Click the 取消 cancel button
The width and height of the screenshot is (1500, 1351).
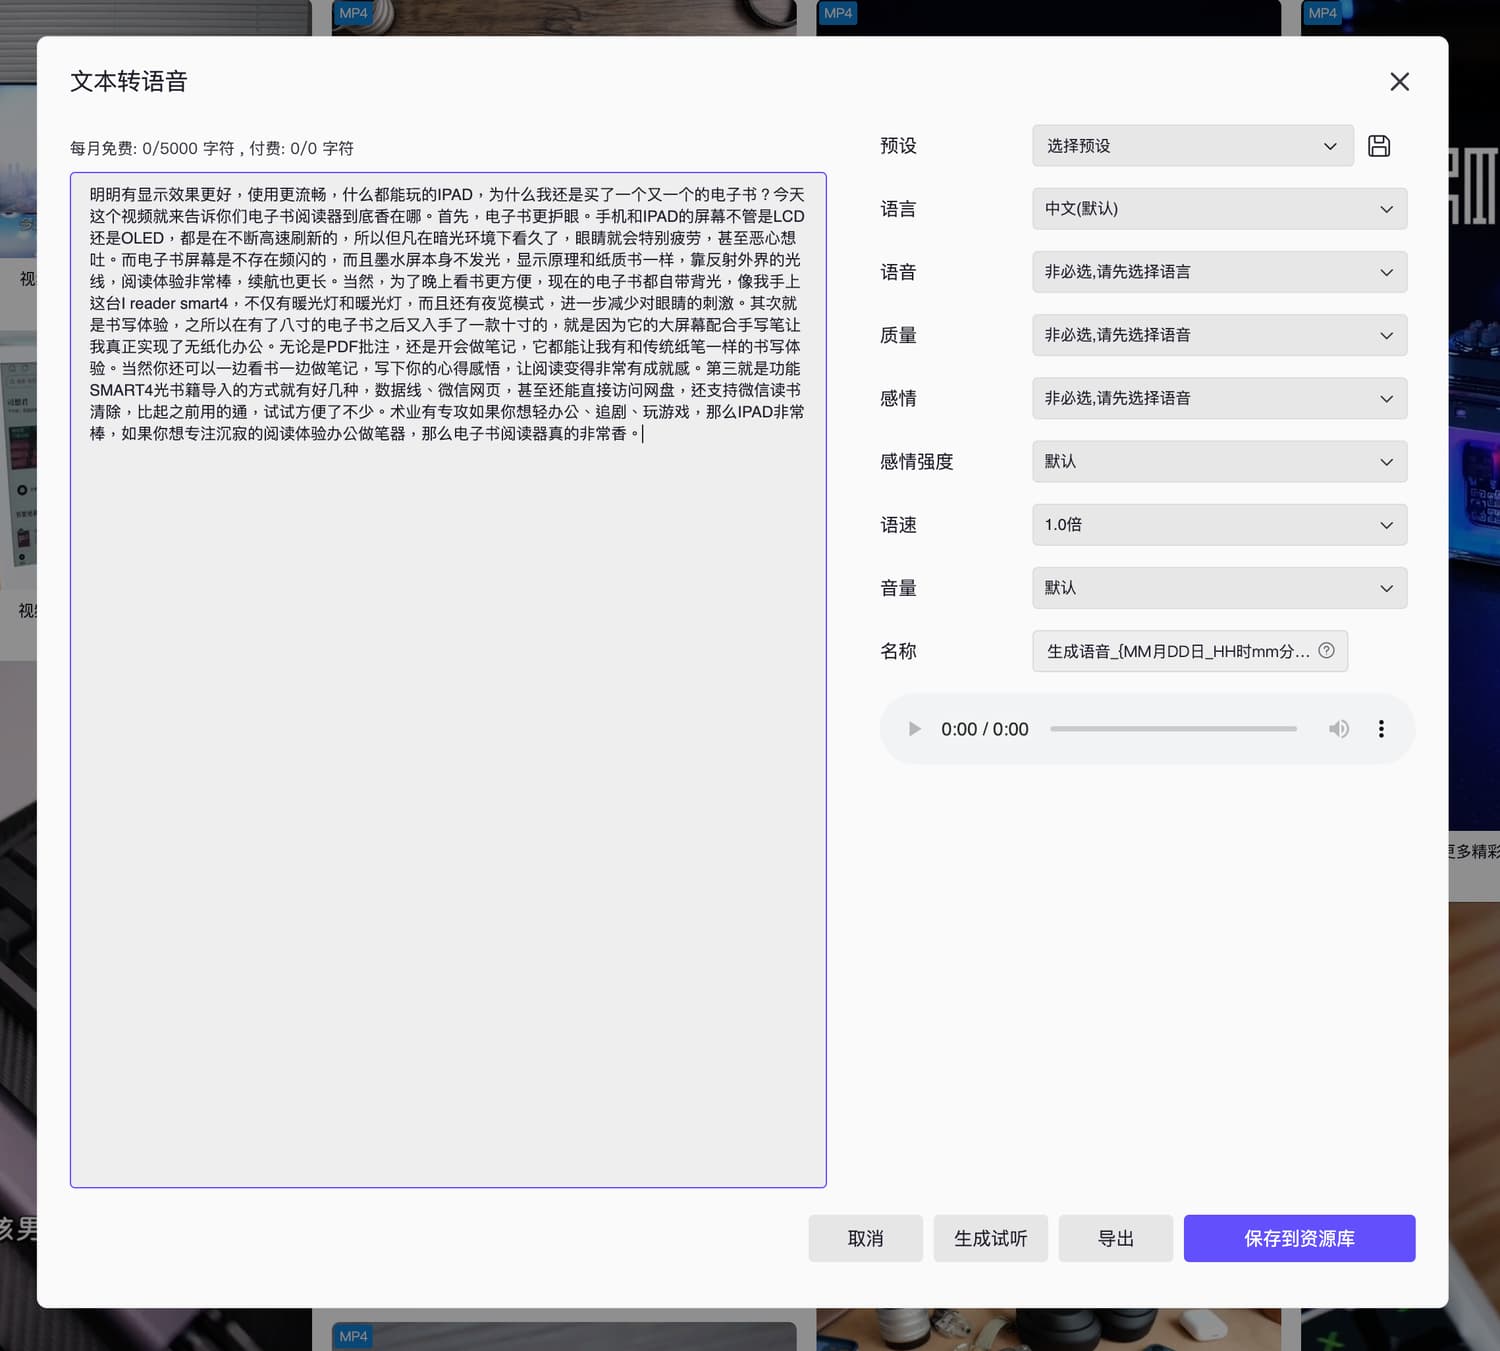865,1238
